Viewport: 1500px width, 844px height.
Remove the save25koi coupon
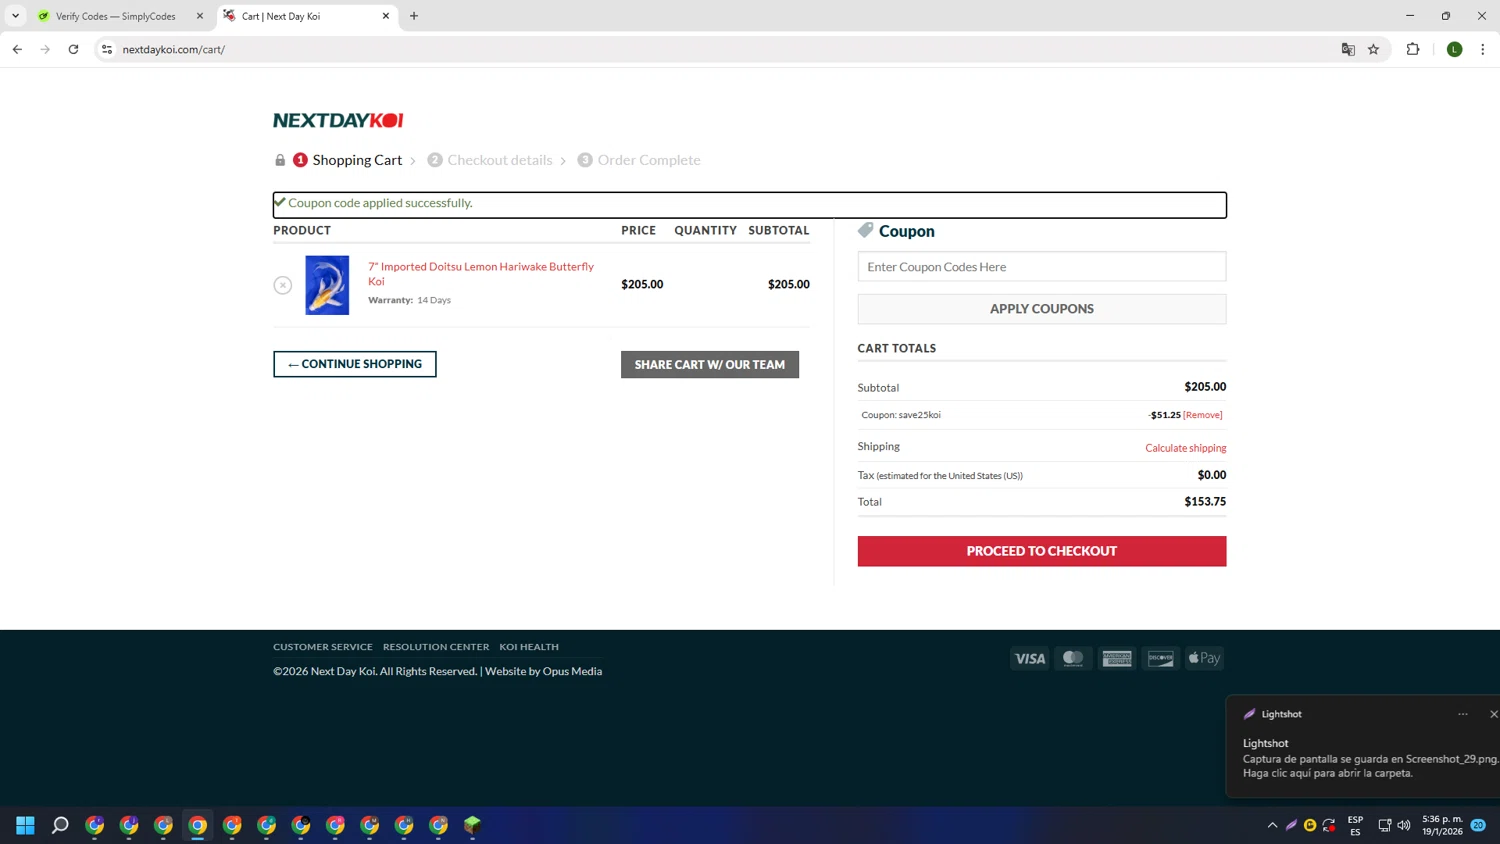pos(1203,415)
